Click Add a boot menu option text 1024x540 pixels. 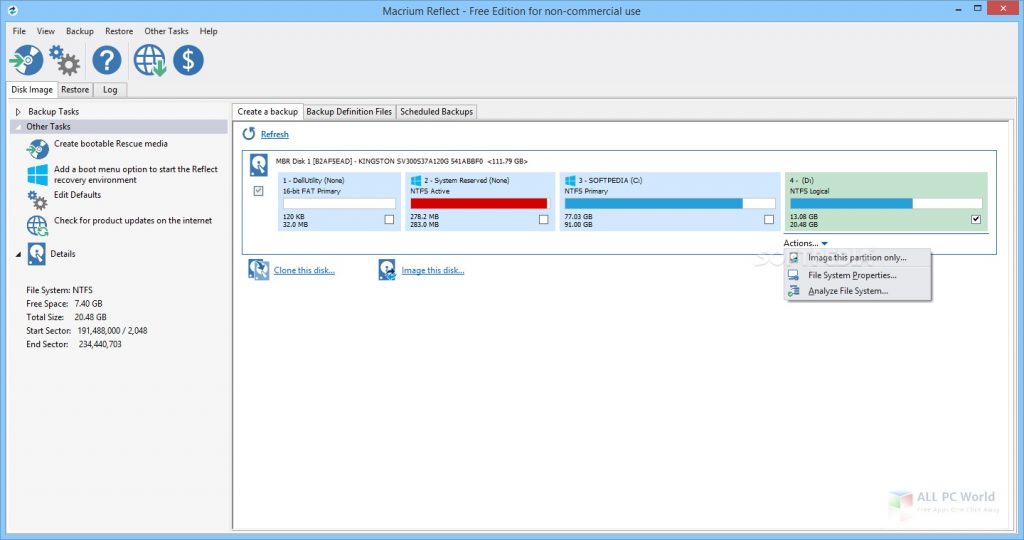136,174
